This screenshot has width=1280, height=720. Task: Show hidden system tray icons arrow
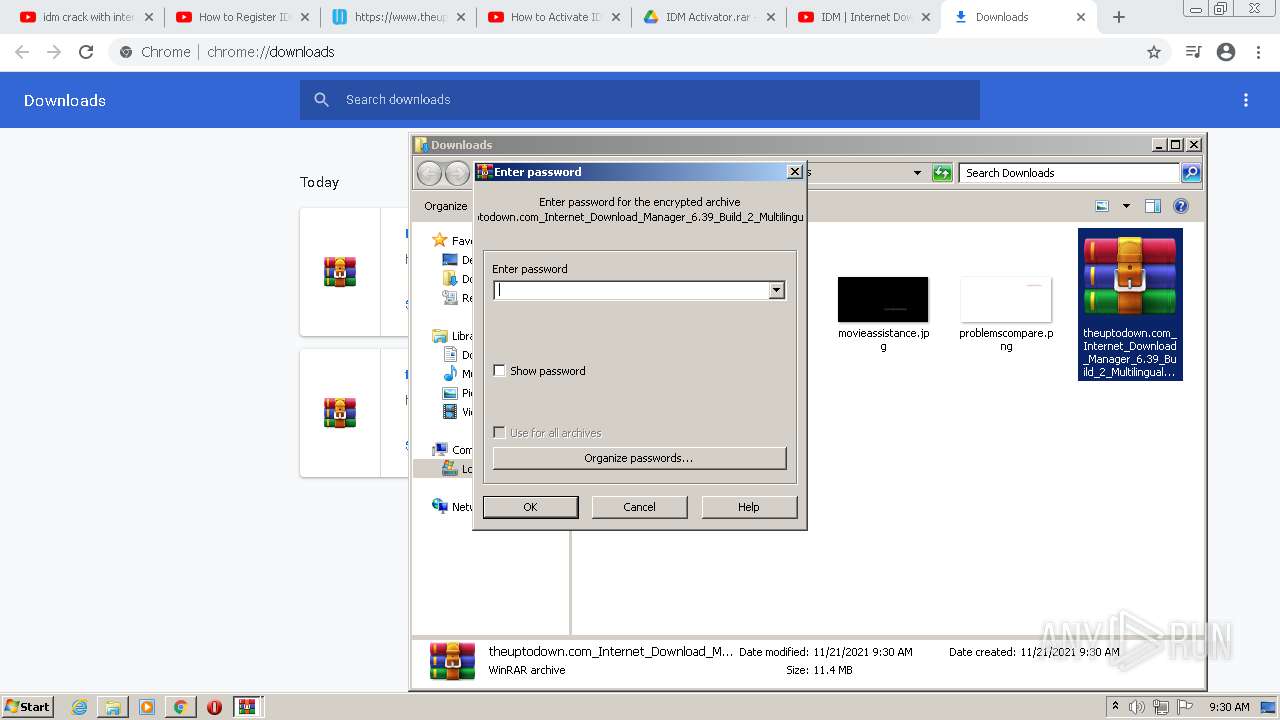1115,707
